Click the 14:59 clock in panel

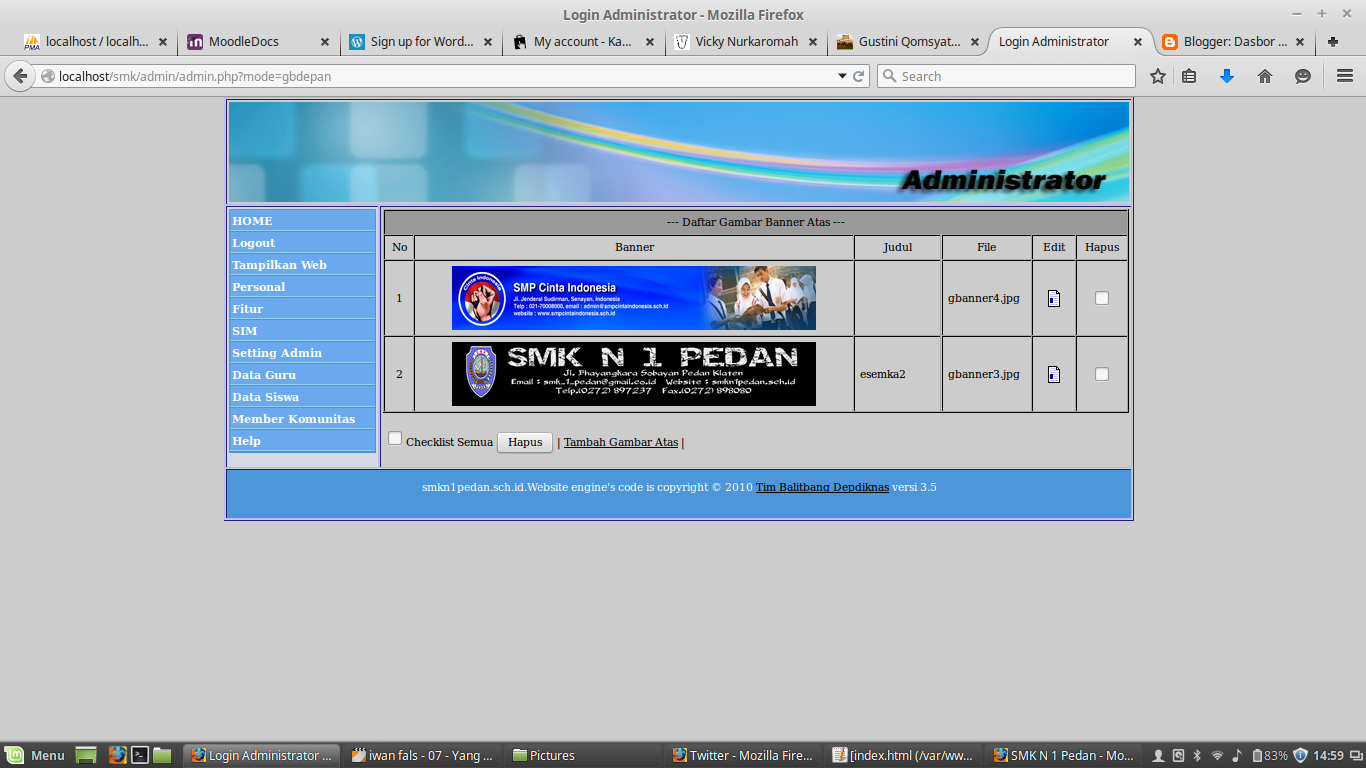point(1328,756)
